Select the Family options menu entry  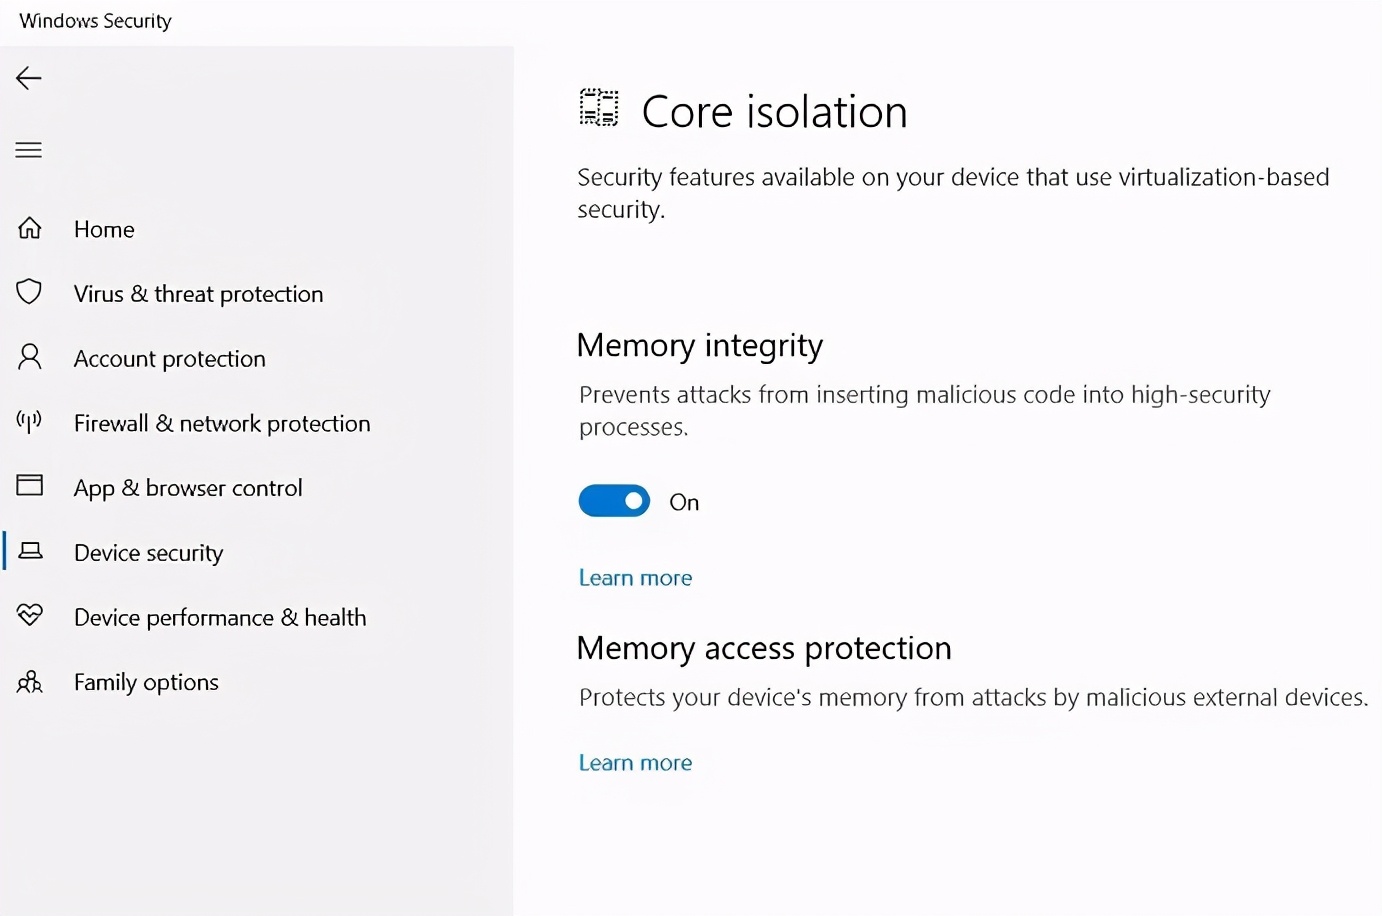coord(146,681)
